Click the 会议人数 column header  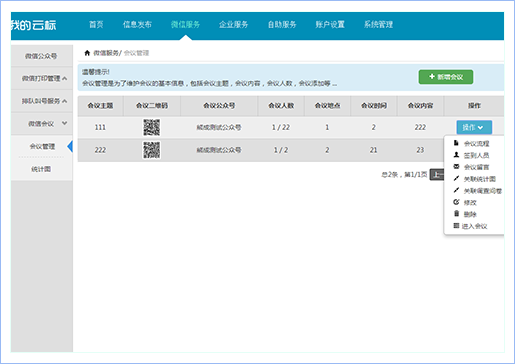[281, 106]
